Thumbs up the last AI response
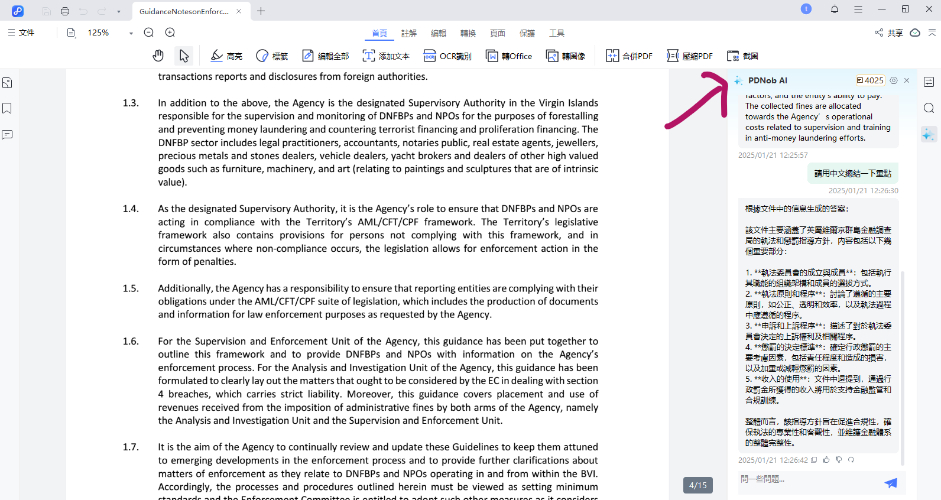This screenshot has width=941, height=500. coord(825,460)
